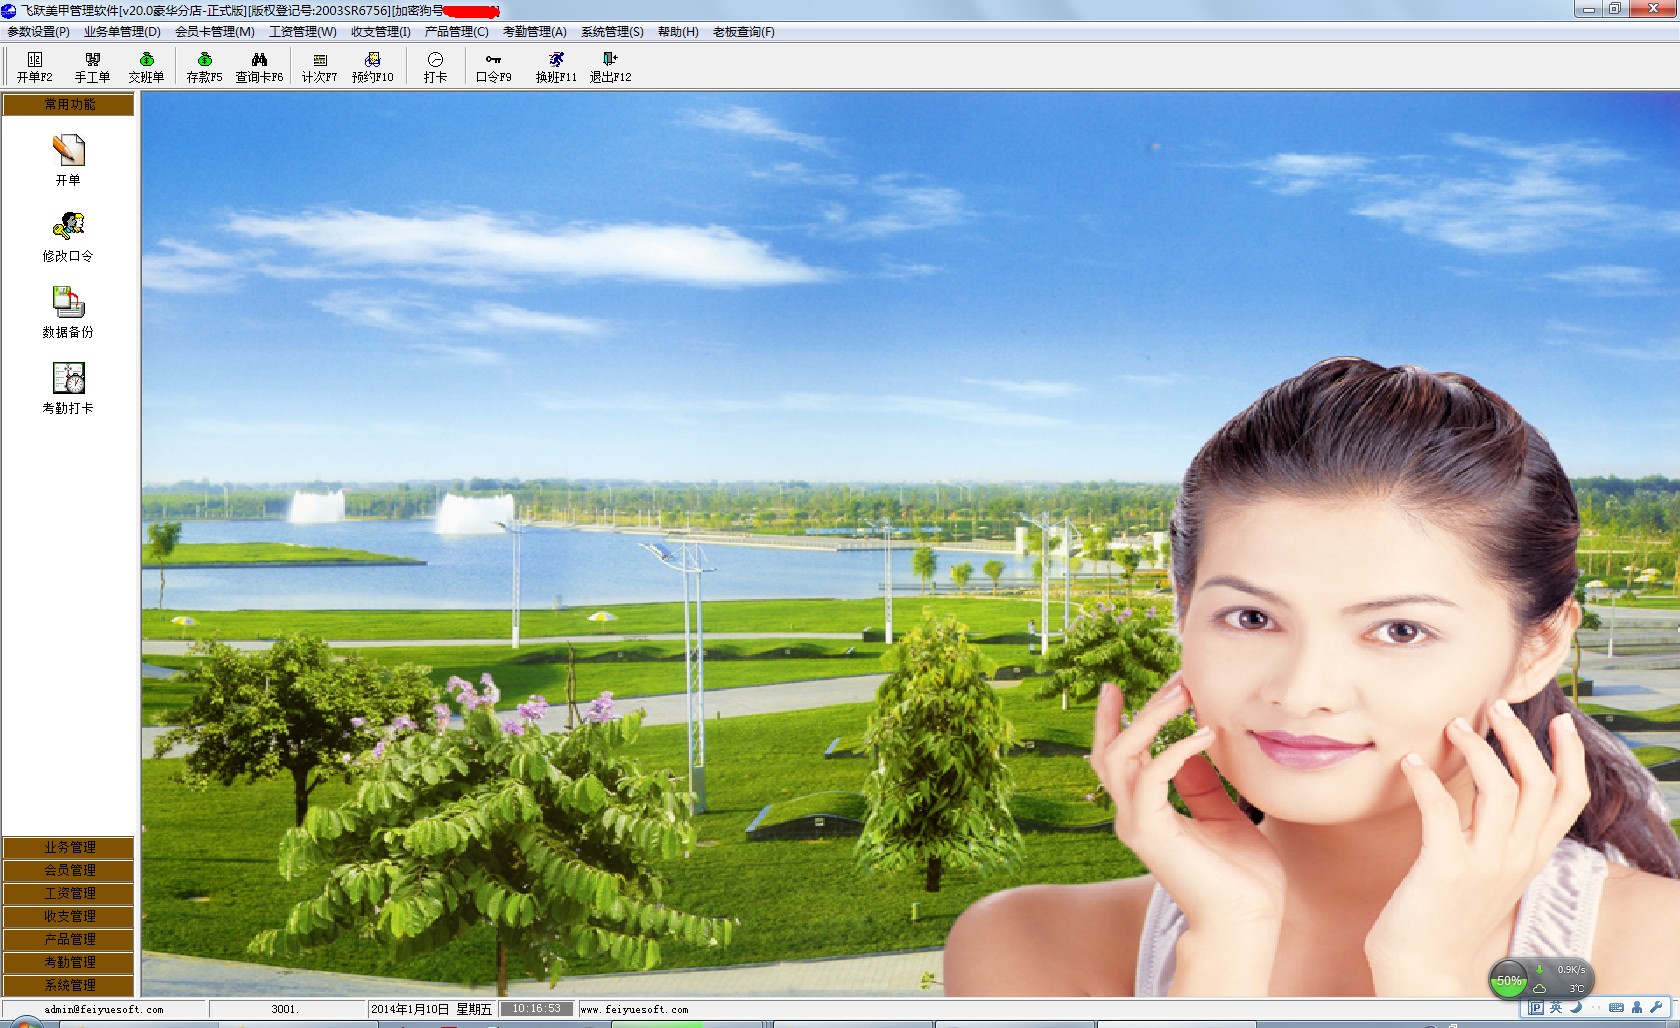This screenshot has height=1028, width=1680.
Task: Expand the 会员管理 sidebar section
Action: click(x=68, y=870)
